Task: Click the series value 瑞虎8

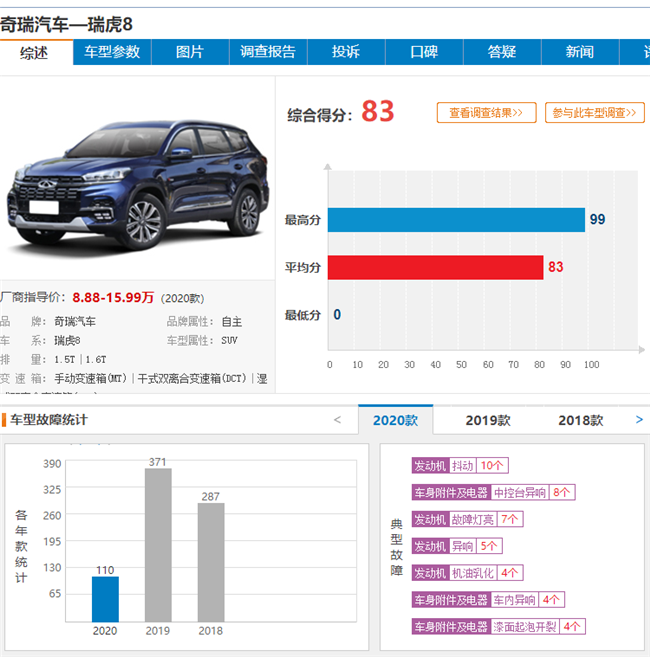Action: pos(67,340)
